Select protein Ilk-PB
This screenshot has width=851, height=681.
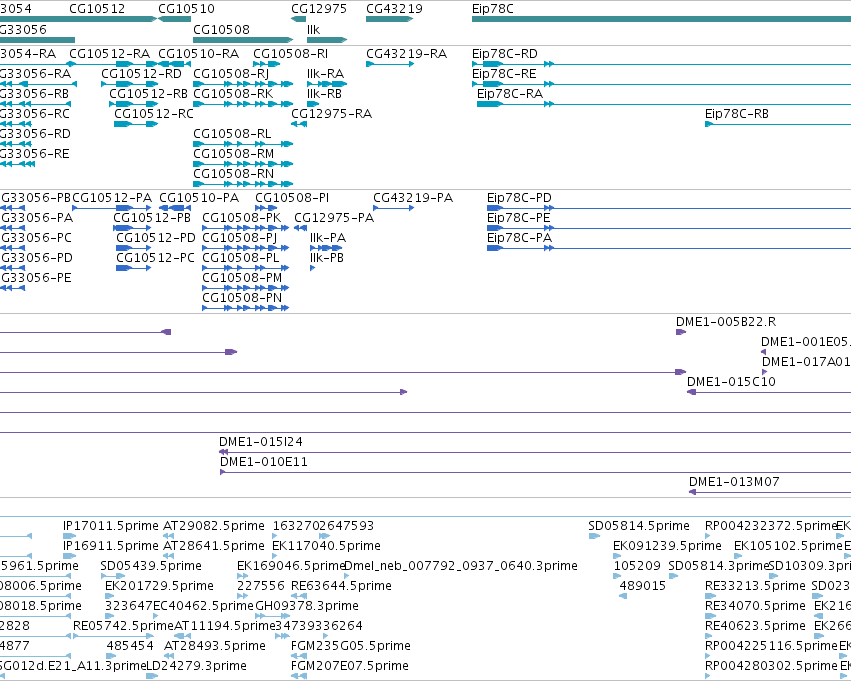pos(327,258)
